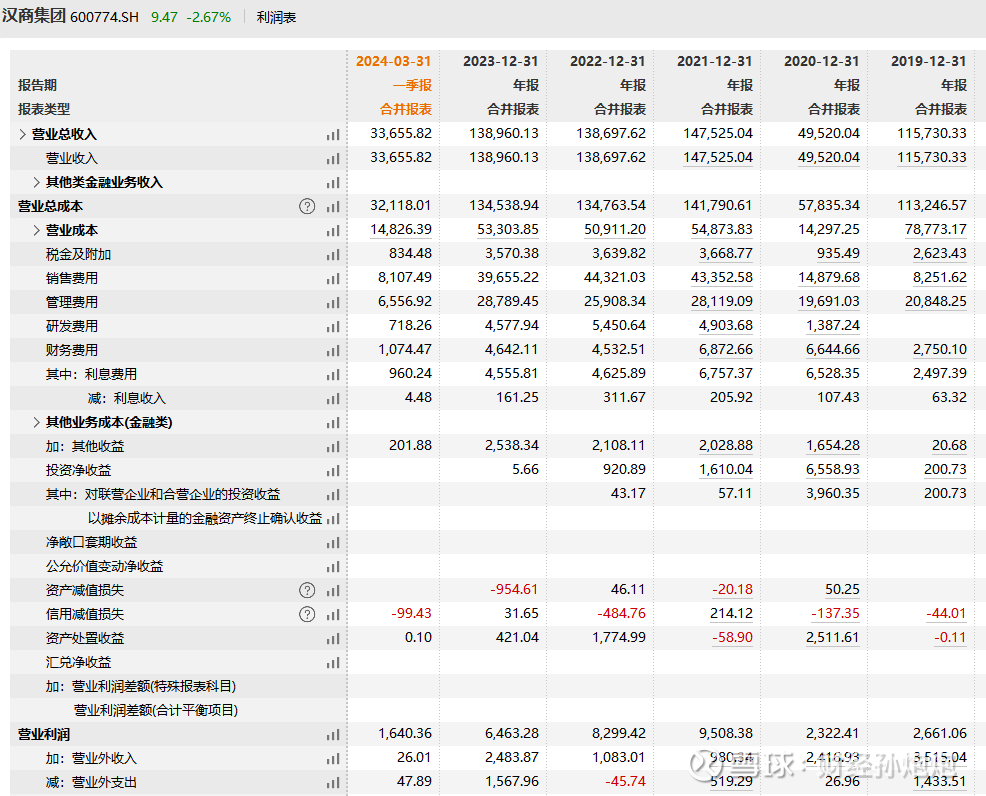Open the chart icon for 营业总成本

[333, 206]
